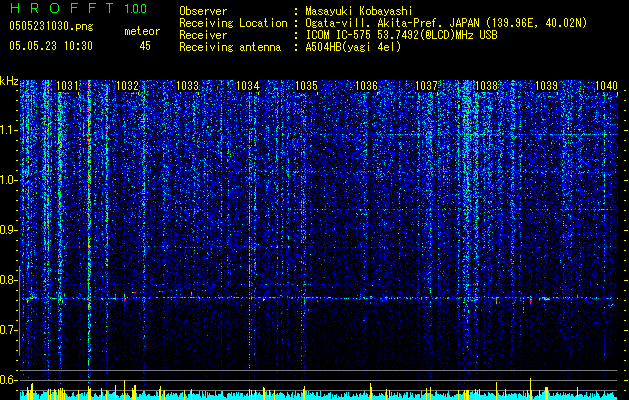Image resolution: width=629 pixels, height=400 pixels.
Task: Click the 0.7 frequency axis label
Action: [9, 330]
